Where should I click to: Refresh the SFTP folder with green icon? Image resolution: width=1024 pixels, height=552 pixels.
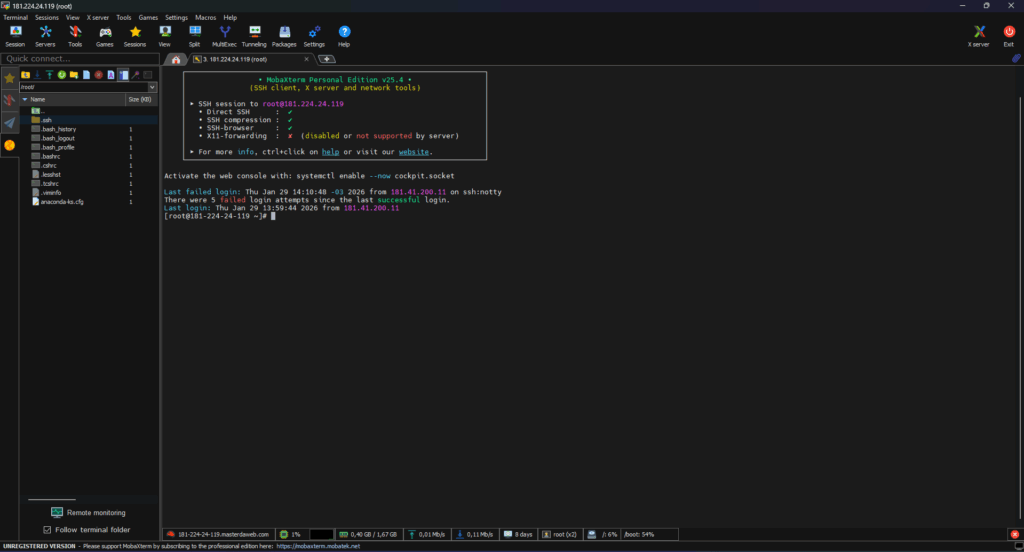(x=62, y=75)
